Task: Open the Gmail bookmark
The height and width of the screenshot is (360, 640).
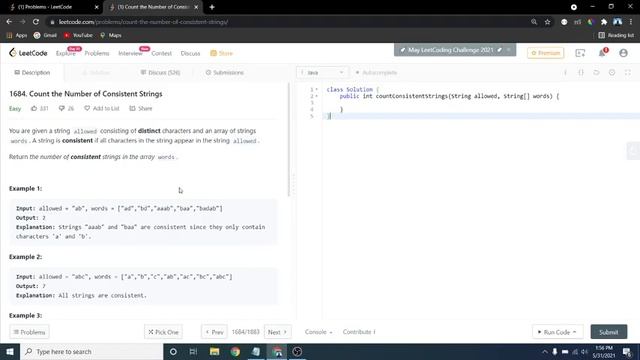Action: pos(45,35)
